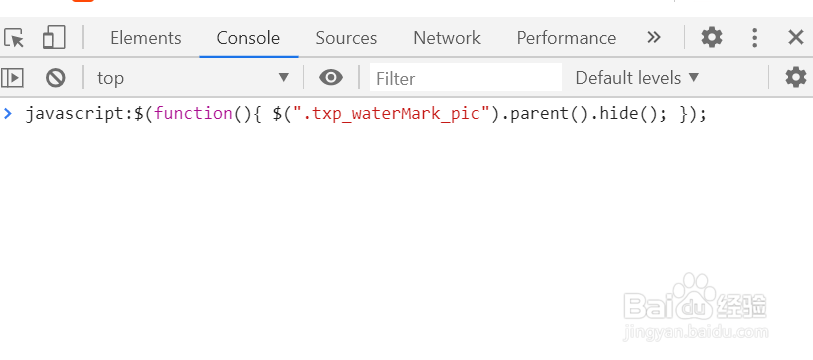
Task: Open console settings gear icon
Action: click(796, 78)
